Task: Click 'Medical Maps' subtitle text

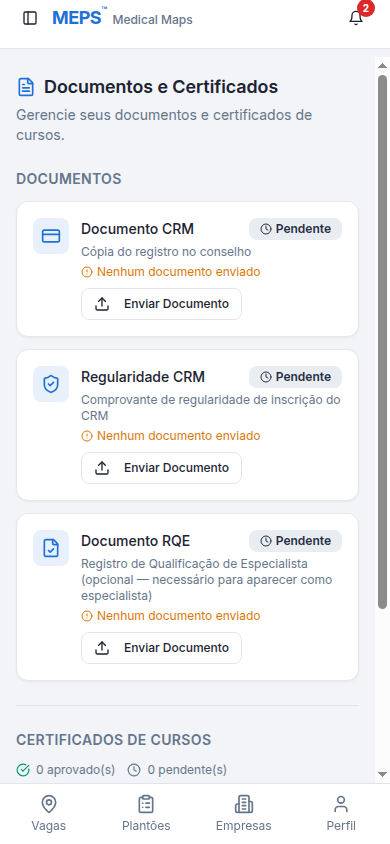Action: point(153,20)
